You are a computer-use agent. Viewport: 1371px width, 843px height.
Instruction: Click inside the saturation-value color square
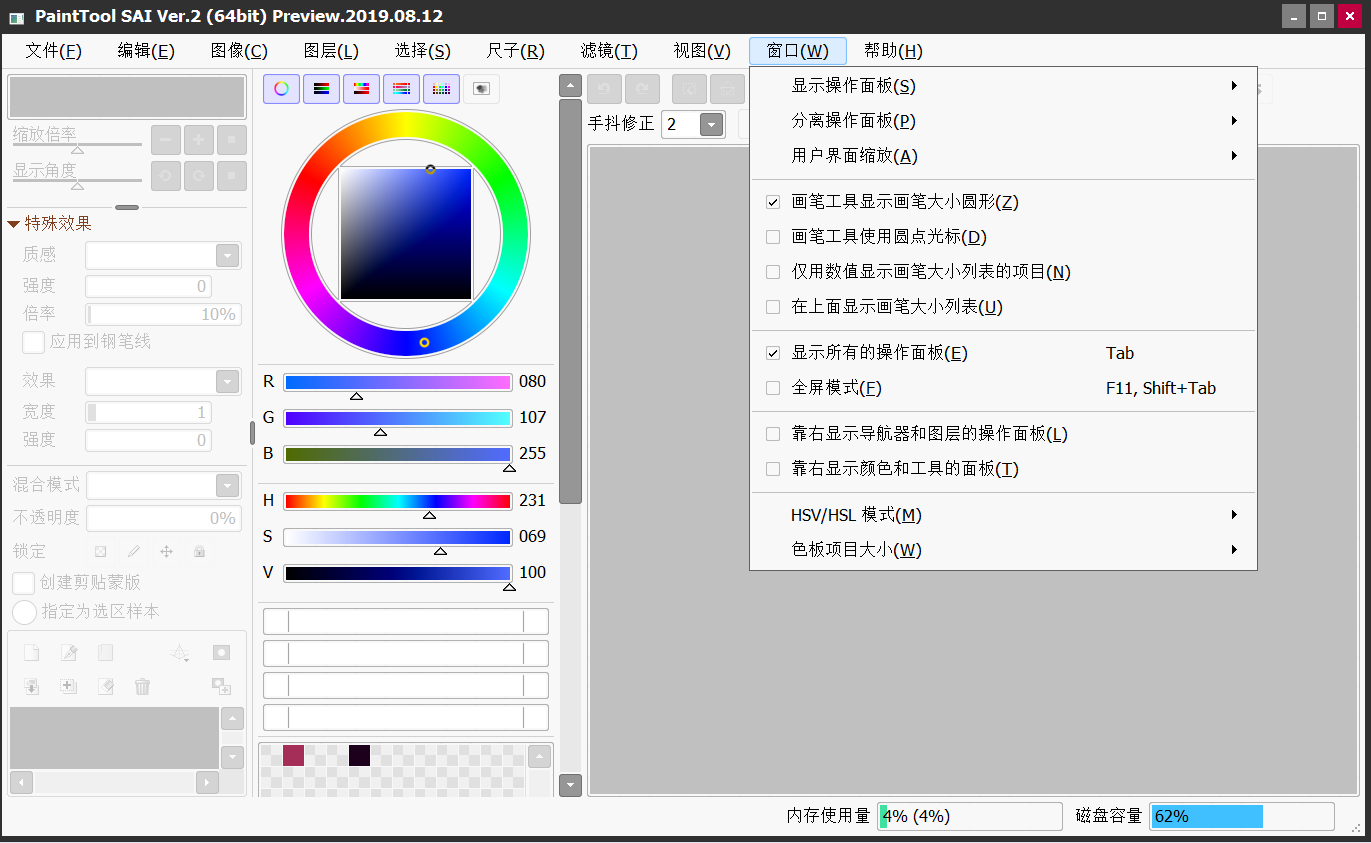(x=405, y=234)
